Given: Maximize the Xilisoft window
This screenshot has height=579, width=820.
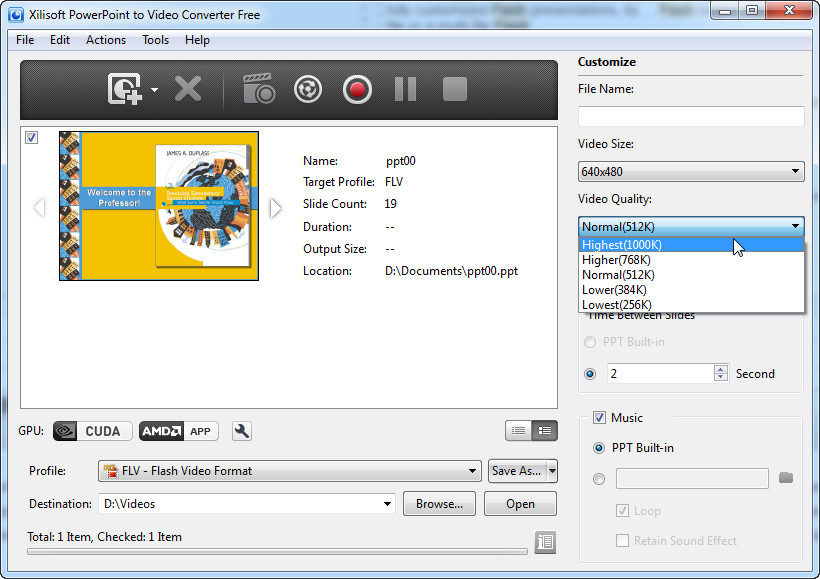Looking at the screenshot, I should pyautogui.click(x=751, y=11).
